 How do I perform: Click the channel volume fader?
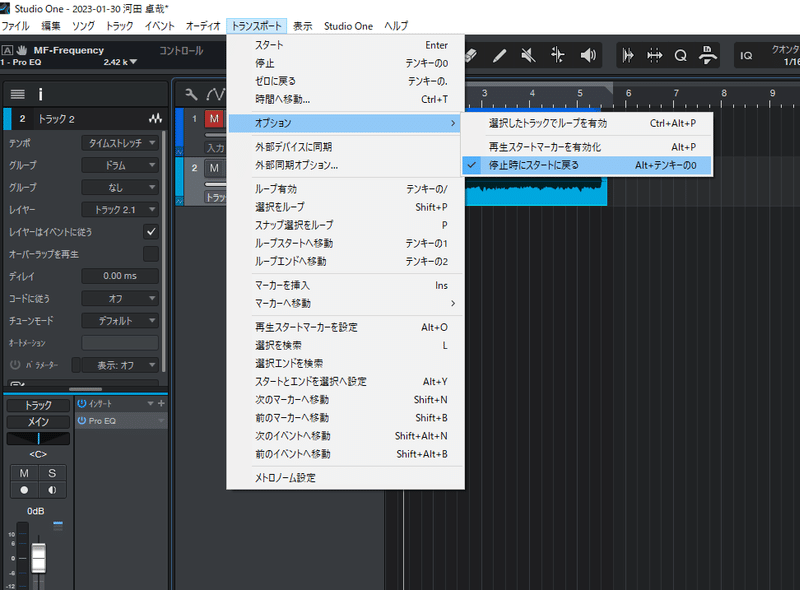(x=39, y=558)
